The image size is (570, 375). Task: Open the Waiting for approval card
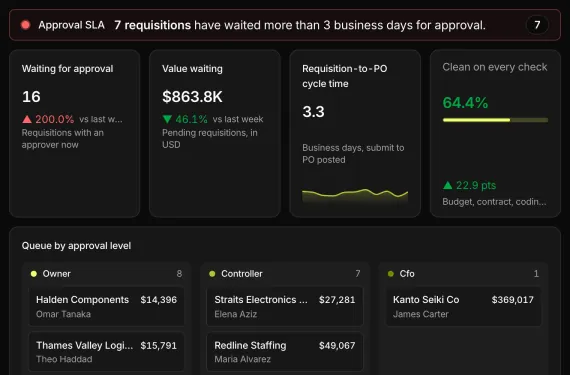[75, 133]
